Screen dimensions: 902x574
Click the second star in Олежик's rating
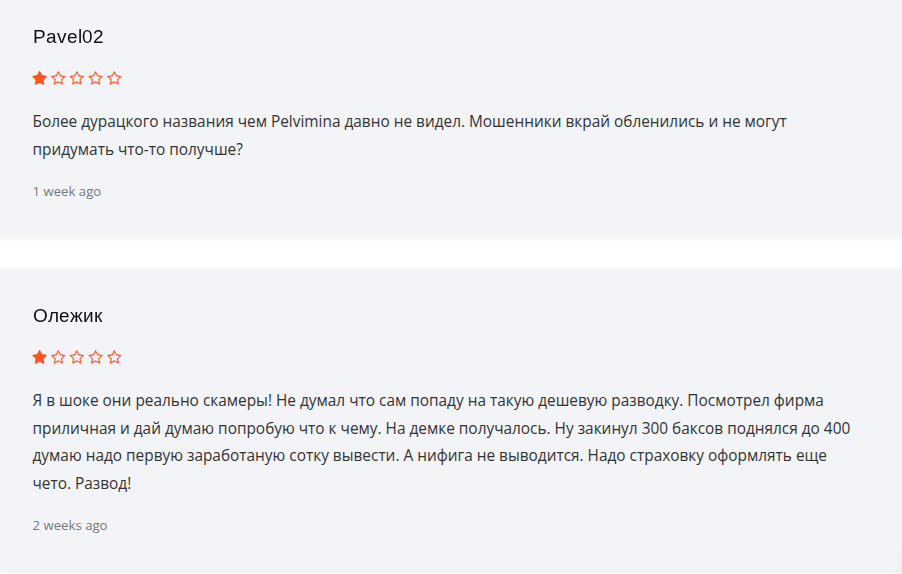coord(59,357)
